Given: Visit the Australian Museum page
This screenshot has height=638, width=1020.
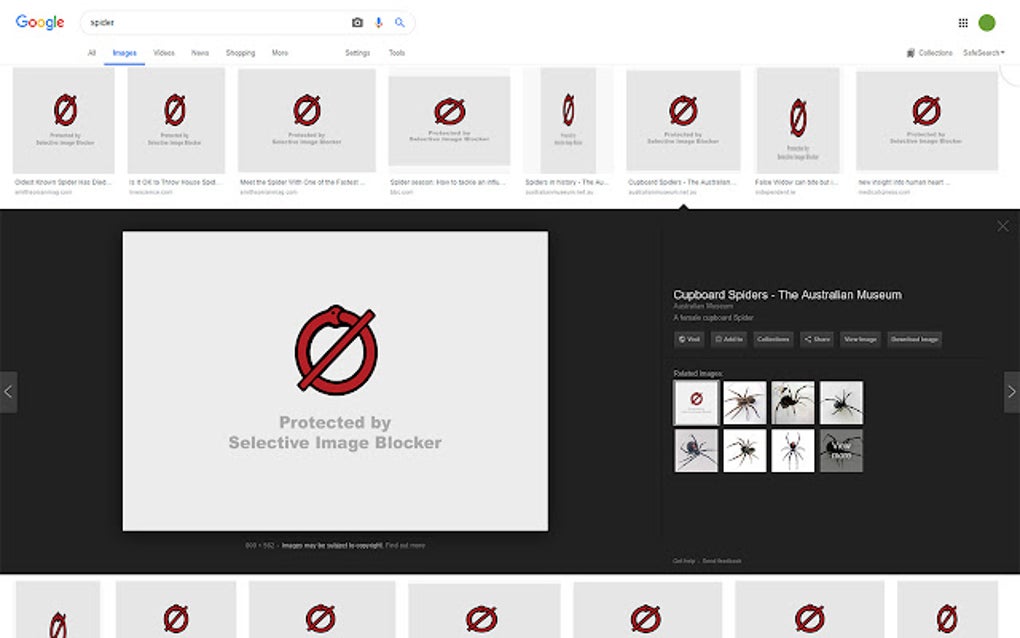Looking at the screenshot, I should [x=688, y=339].
